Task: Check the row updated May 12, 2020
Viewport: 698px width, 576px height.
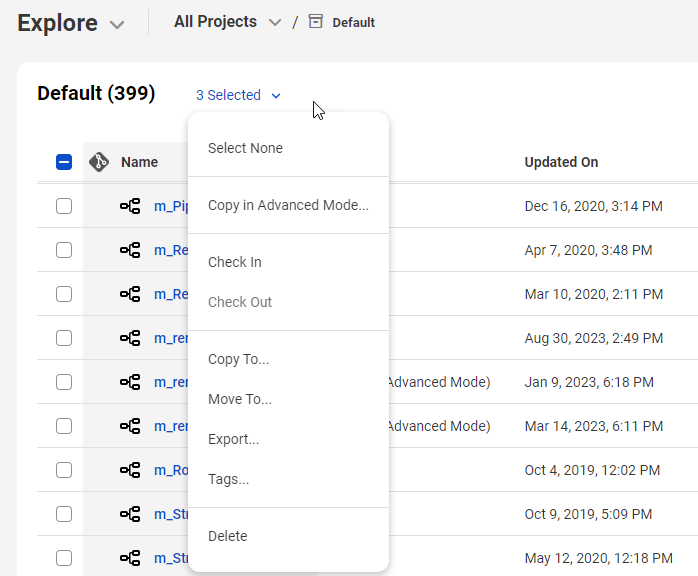Action: 64,558
